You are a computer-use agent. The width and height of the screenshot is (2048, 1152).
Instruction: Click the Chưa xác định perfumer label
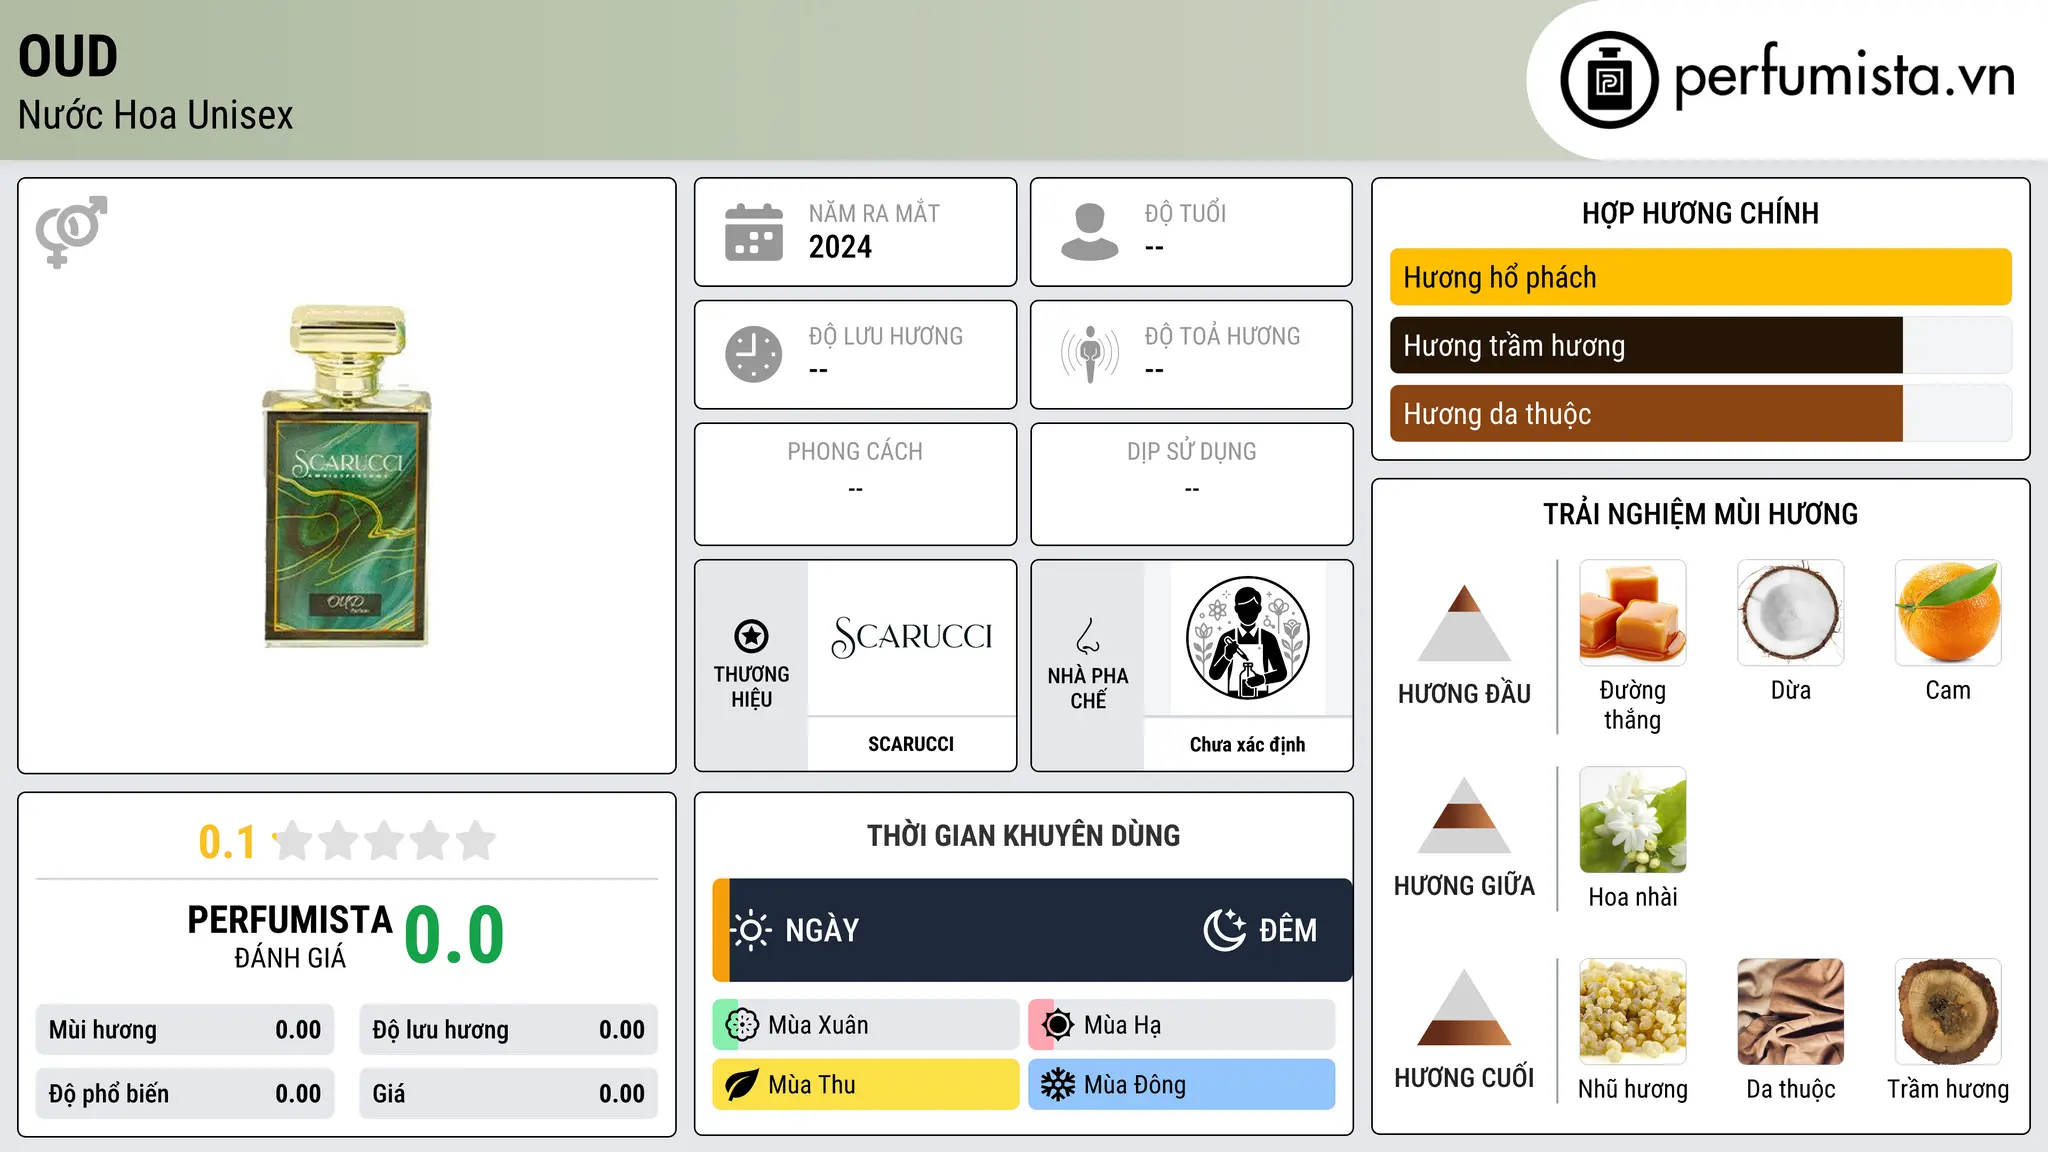[1247, 744]
